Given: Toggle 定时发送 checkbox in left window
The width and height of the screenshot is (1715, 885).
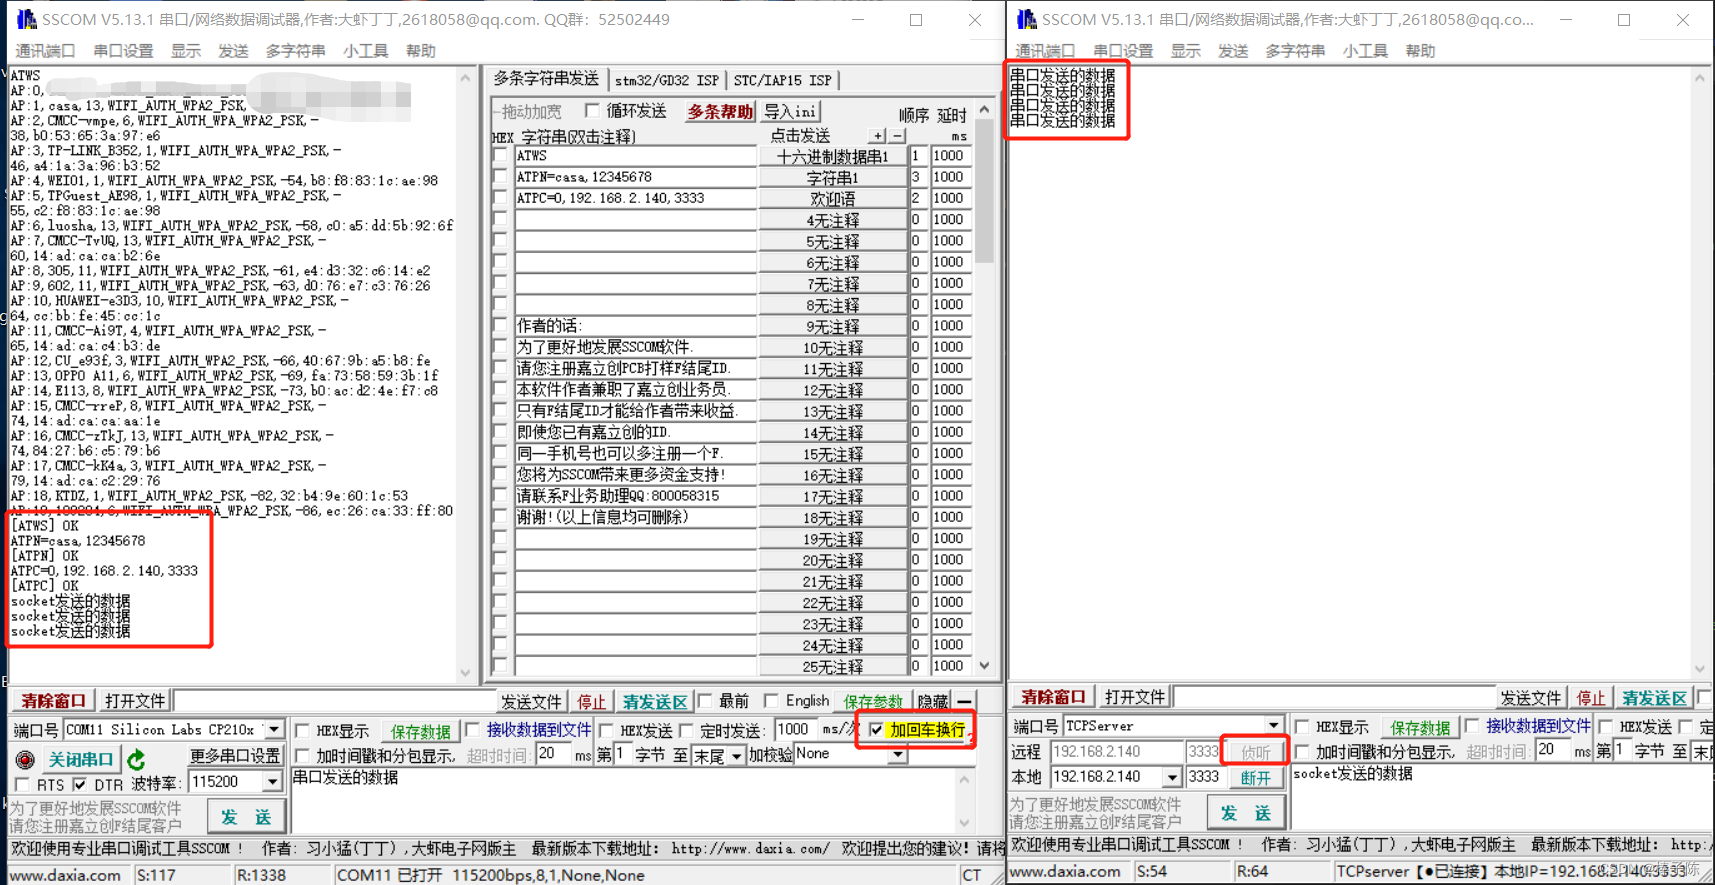Looking at the screenshot, I should click(x=686, y=731).
